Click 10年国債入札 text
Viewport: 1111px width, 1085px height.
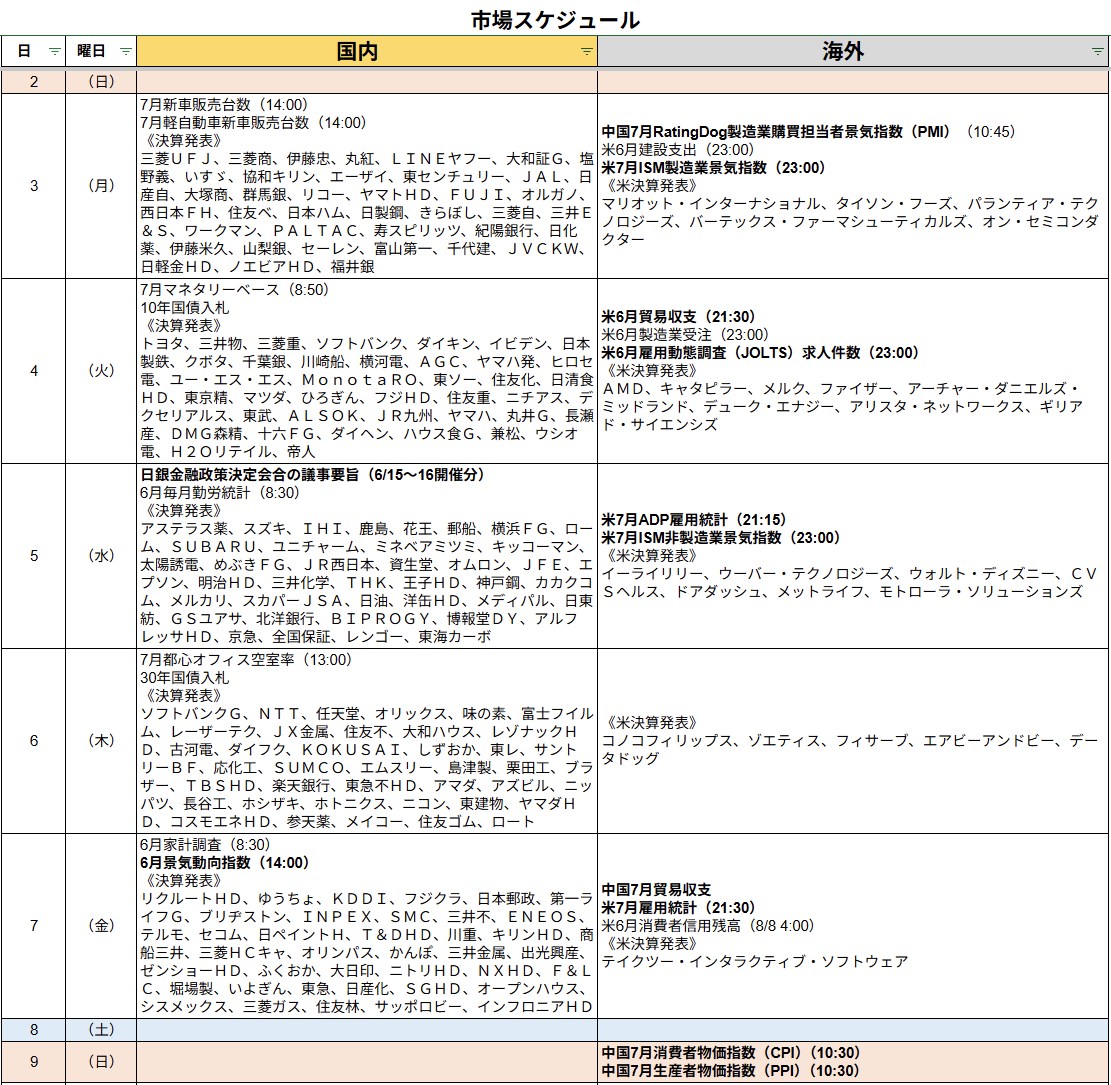[x=184, y=308]
